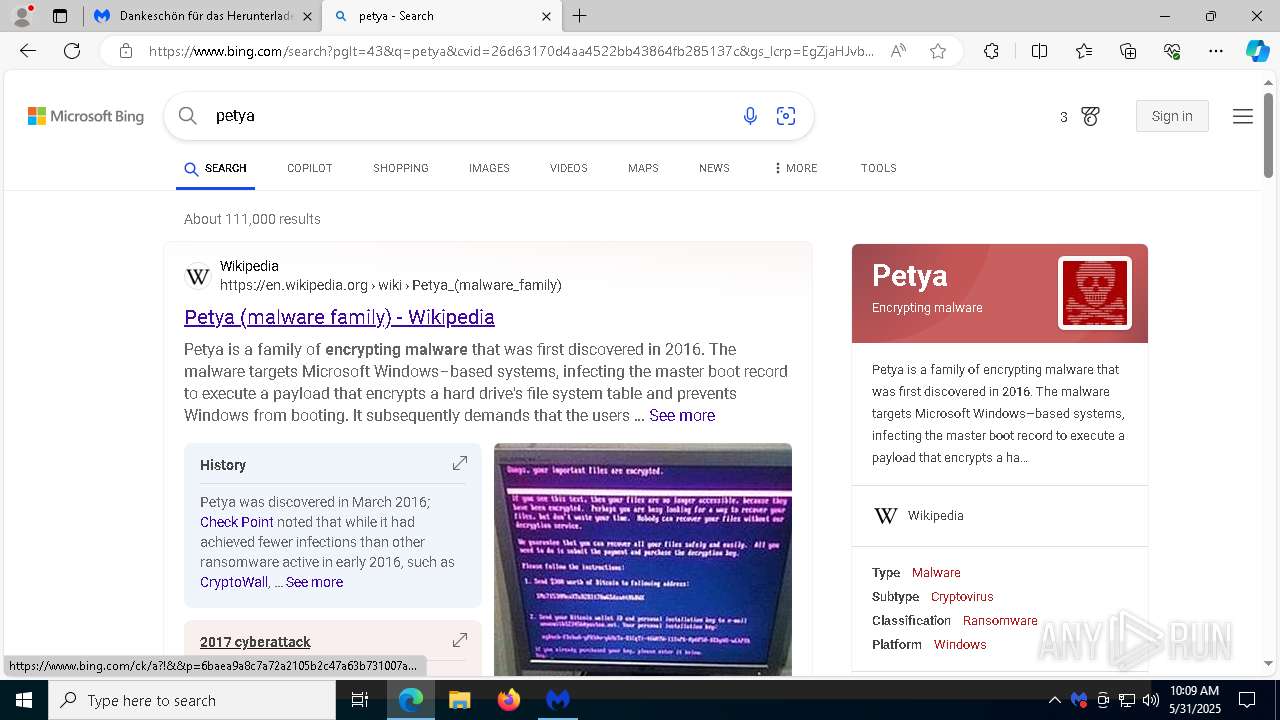The width and height of the screenshot is (1280, 720).
Task: Start voice search with the microphone icon
Action: point(750,116)
